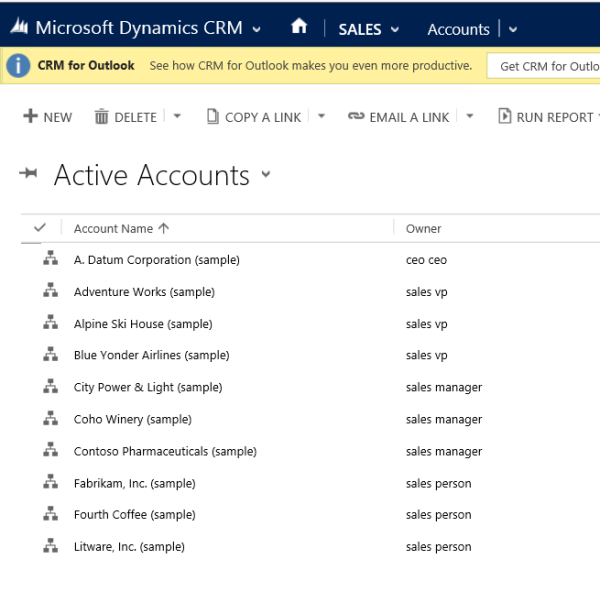Open the Active Accounts view selector chevron

pos(266,174)
